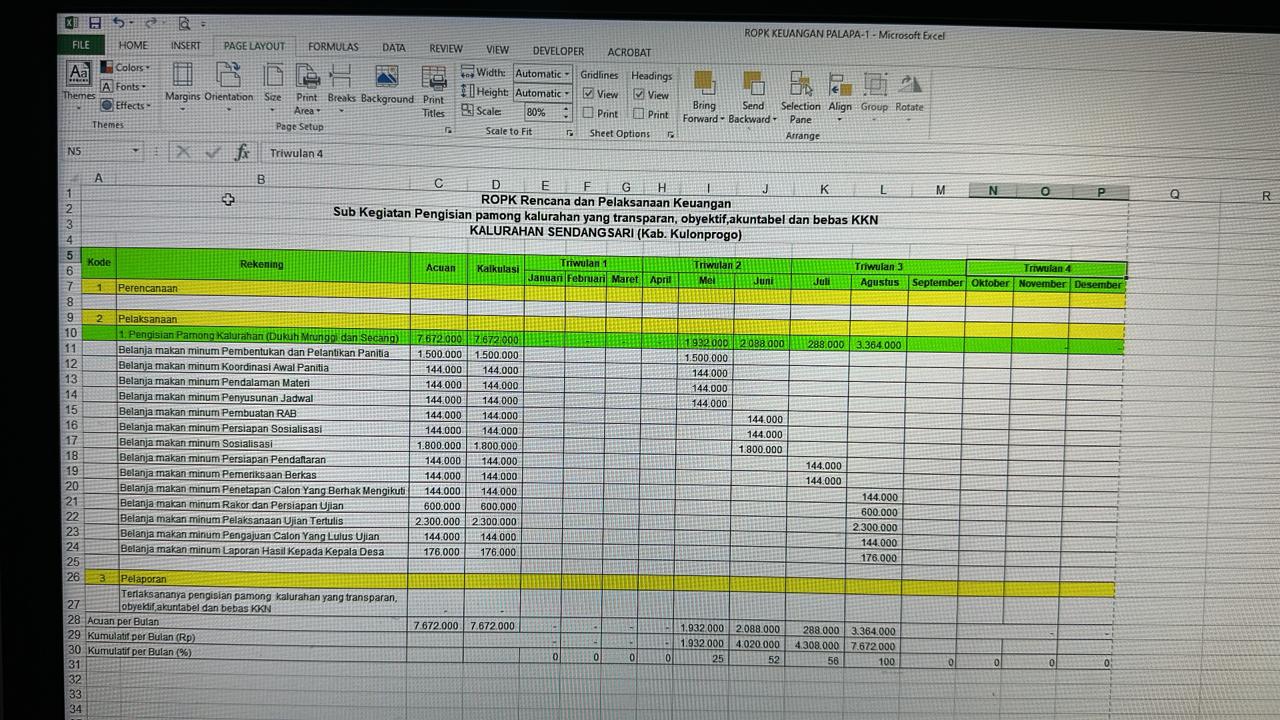Expand the Width Automatic dropdown
The image size is (1280, 720).
(x=566, y=74)
